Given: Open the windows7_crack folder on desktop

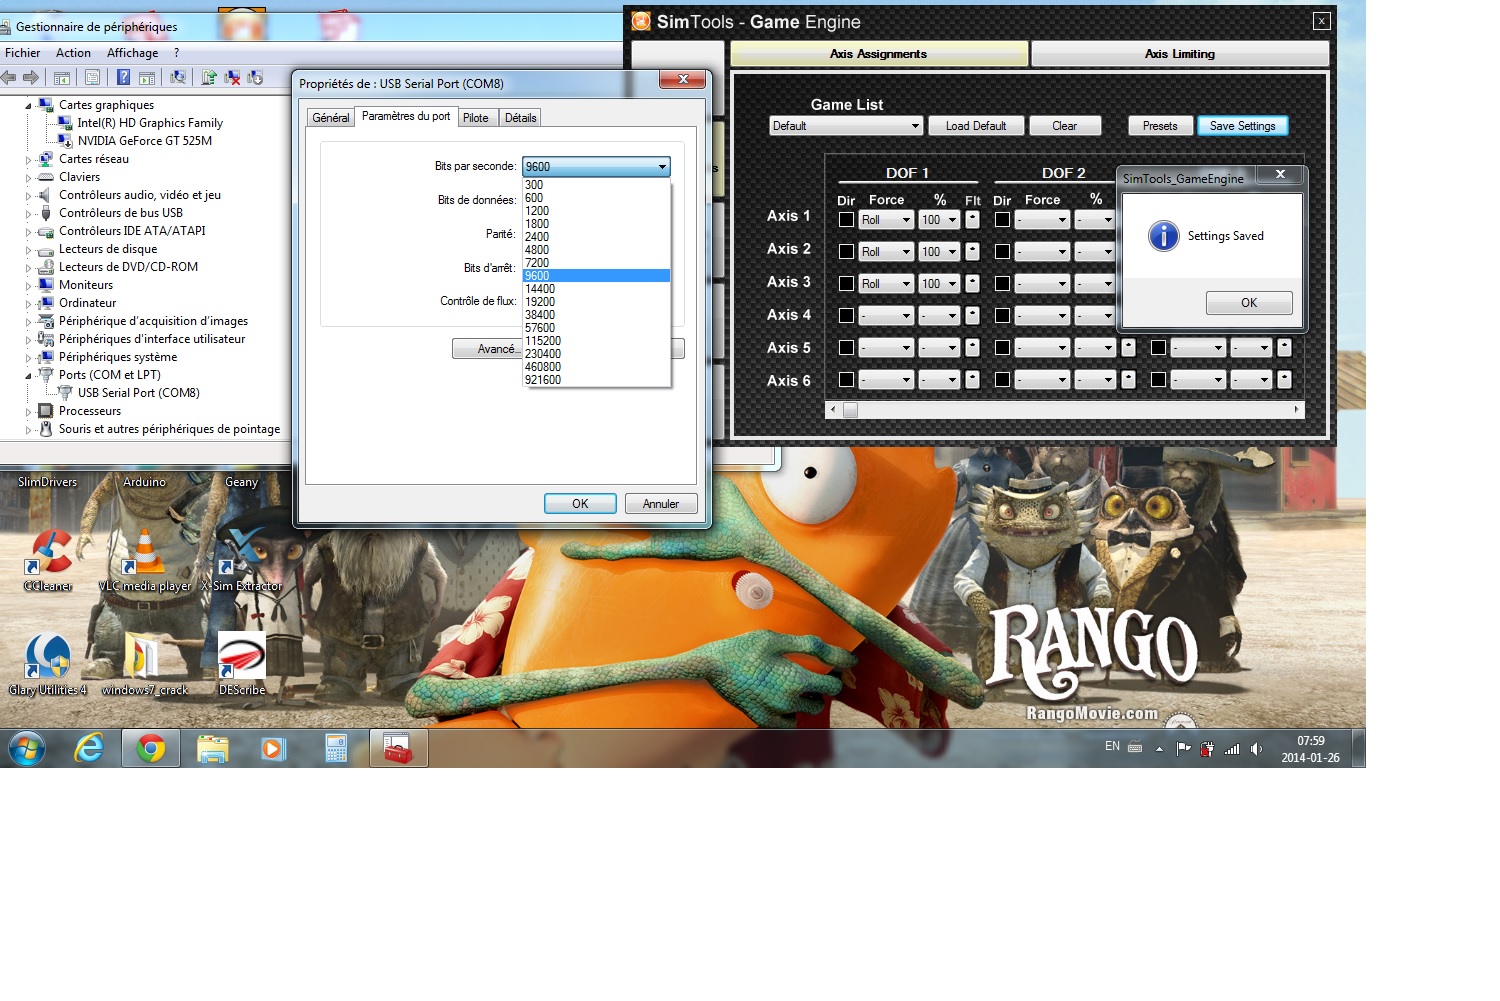Looking at the screenshot, I should tap(145, 663).
